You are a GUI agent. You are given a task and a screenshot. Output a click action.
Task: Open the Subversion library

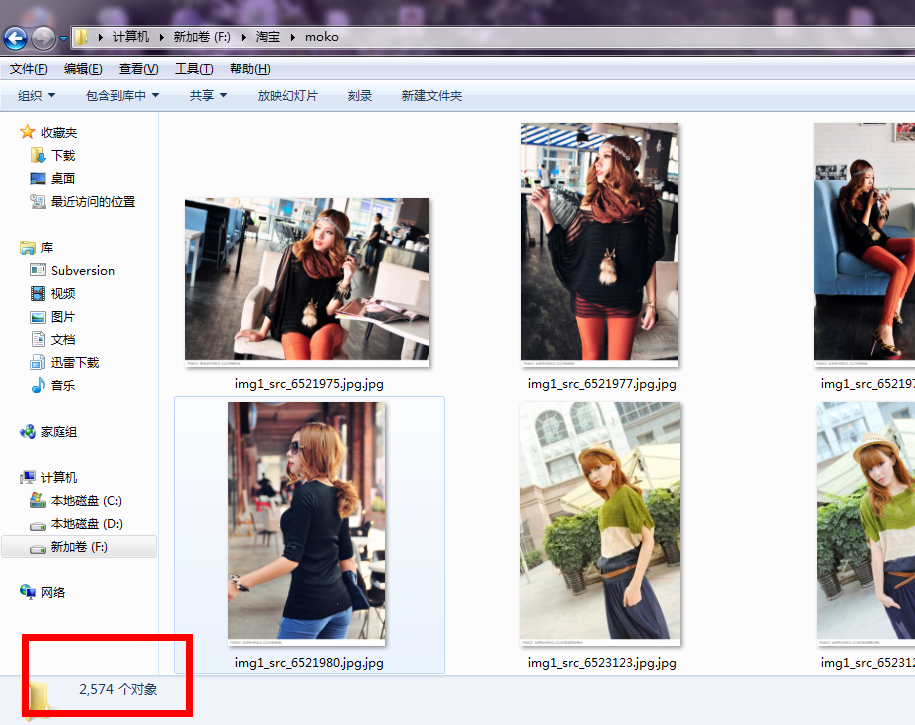[x=82, y=271]
